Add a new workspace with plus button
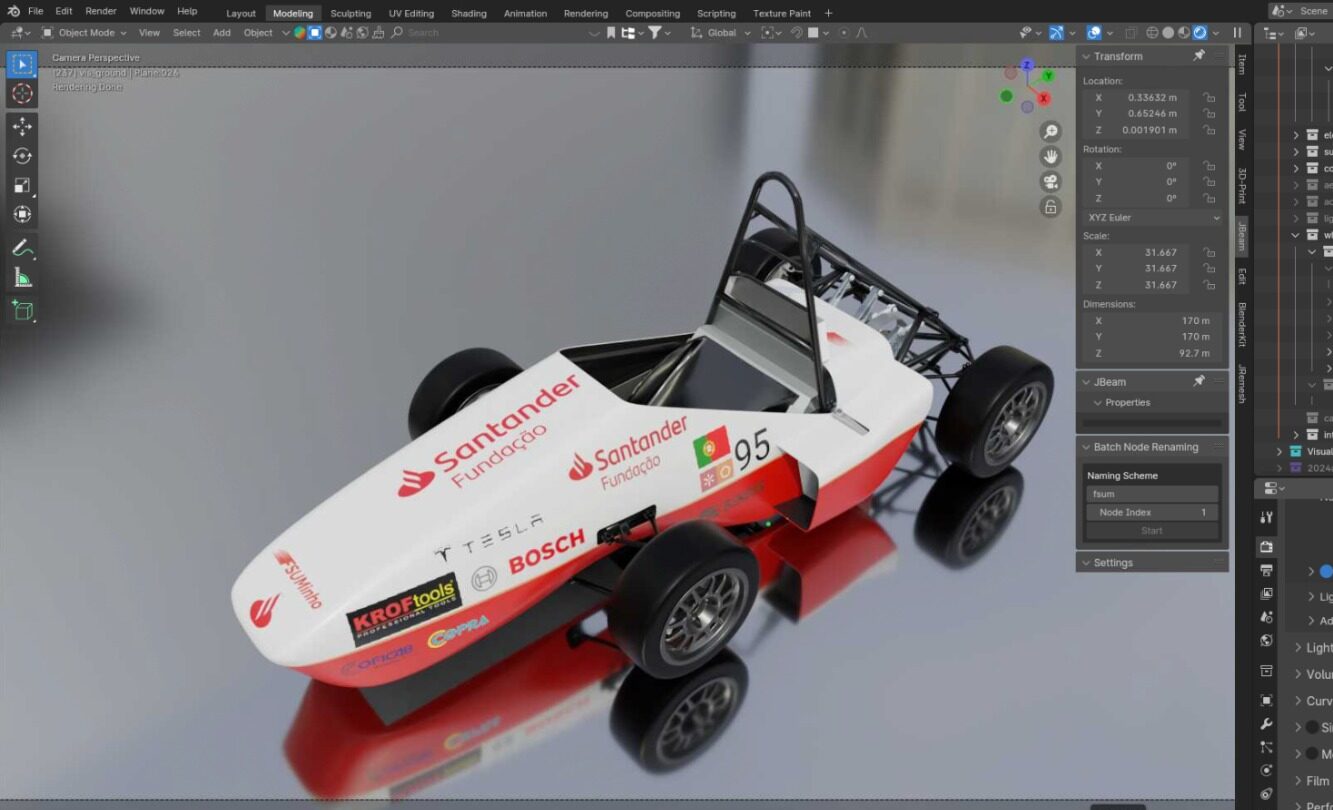Screen dimensions: 1333x810 [x=828, y=13]
